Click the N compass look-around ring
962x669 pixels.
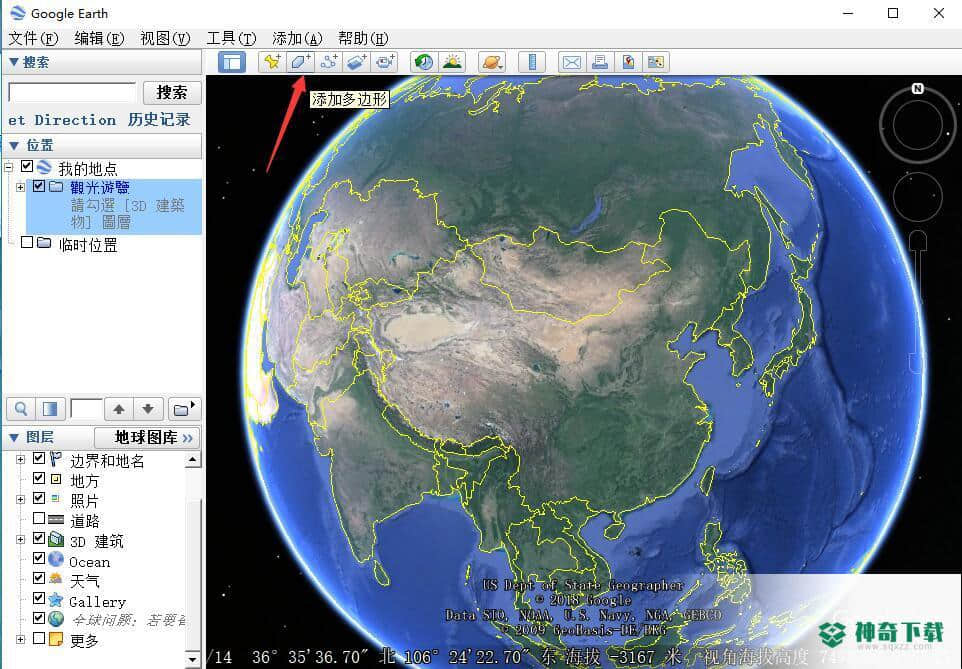click(918, 124)
